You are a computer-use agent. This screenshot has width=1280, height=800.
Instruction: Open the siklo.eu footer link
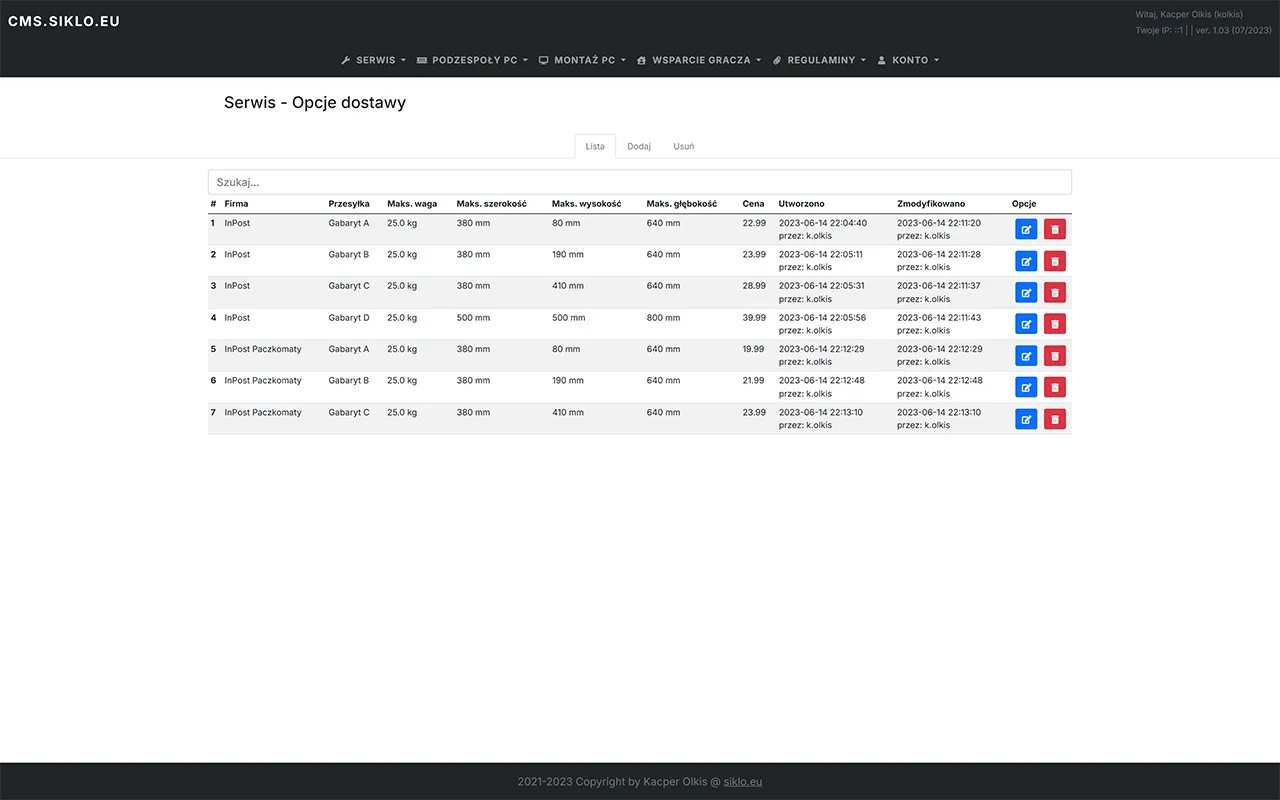point(742,781)
